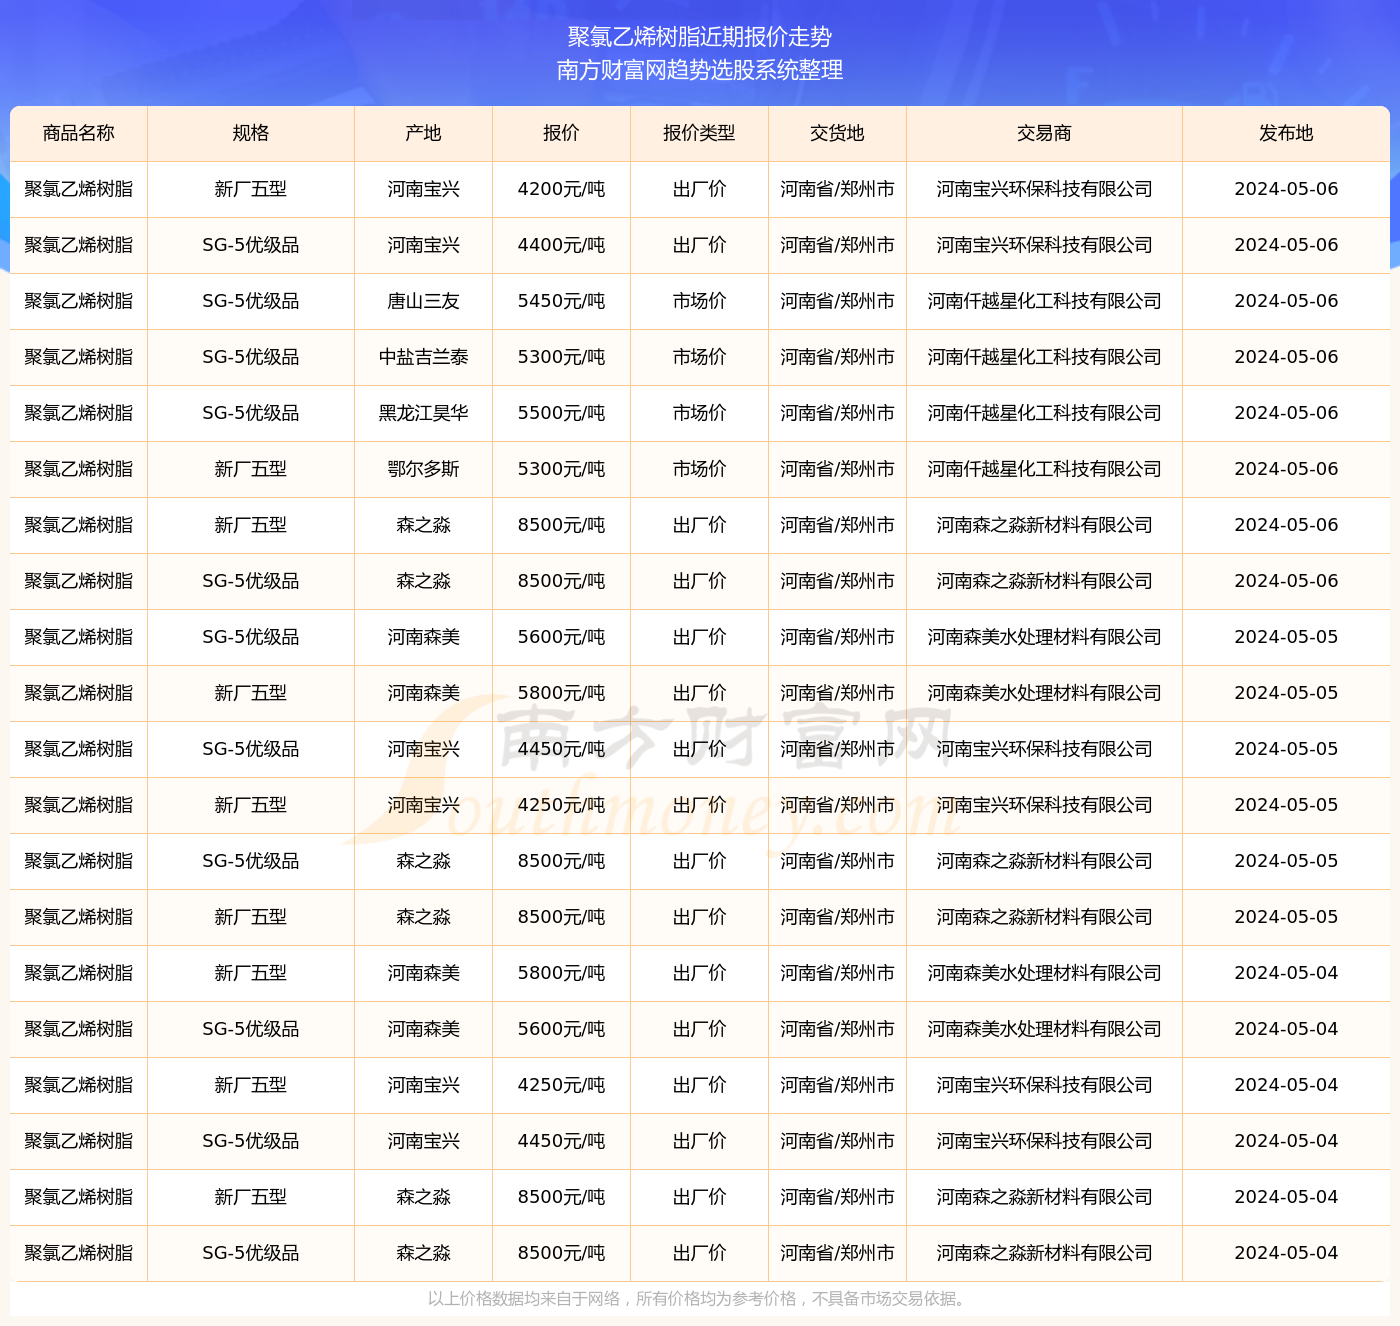This screenshot has width=1400, height=1326.
Task: Click the 交易商 column header
Action: (x=1044, y=133)
